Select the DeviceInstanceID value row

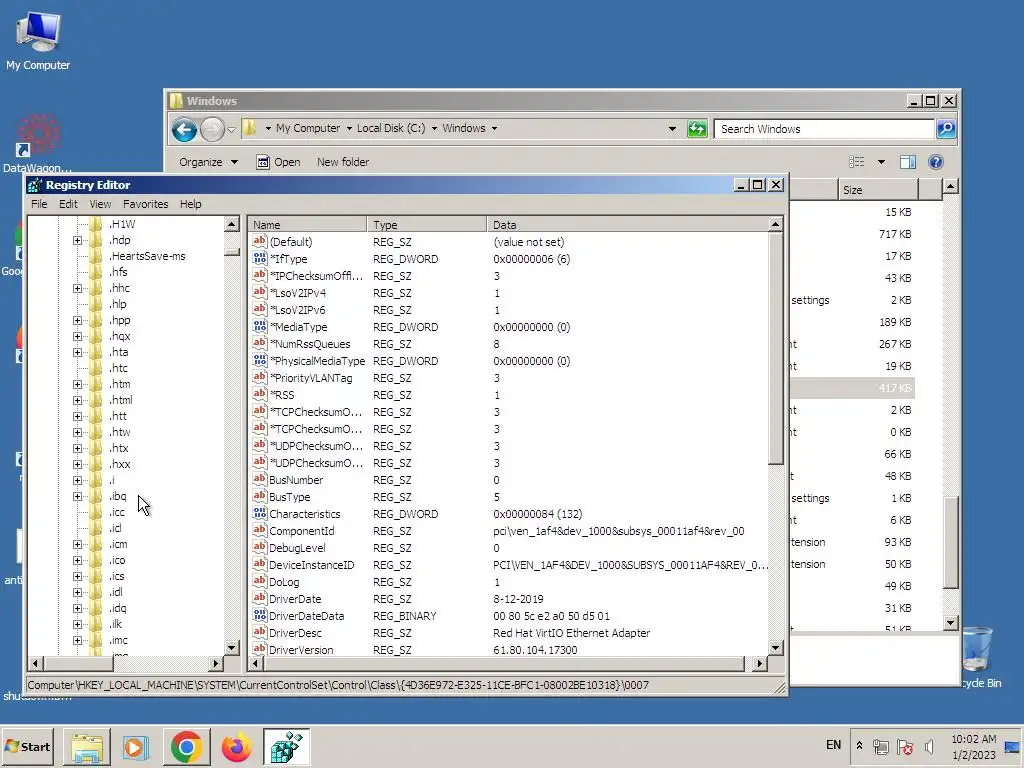click(509, 565)
